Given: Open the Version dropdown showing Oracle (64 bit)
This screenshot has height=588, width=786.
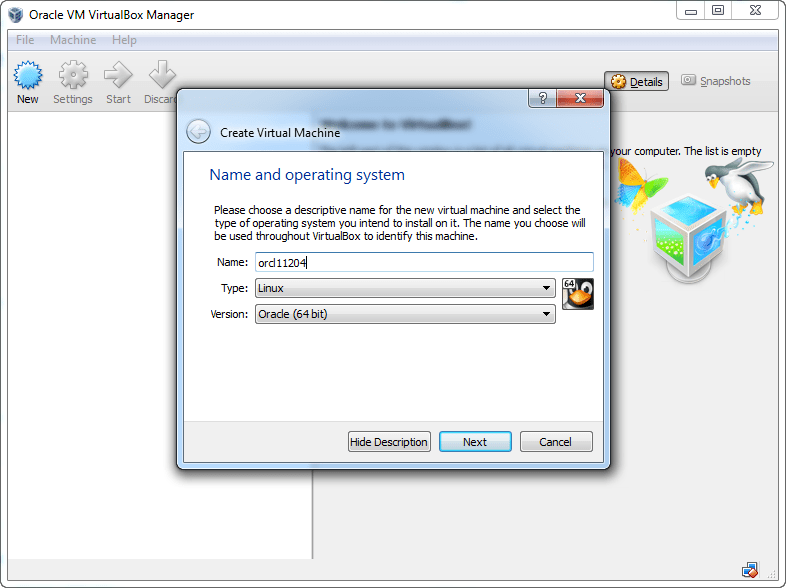Looking at the screenshot, I should [x=405, y=314].
